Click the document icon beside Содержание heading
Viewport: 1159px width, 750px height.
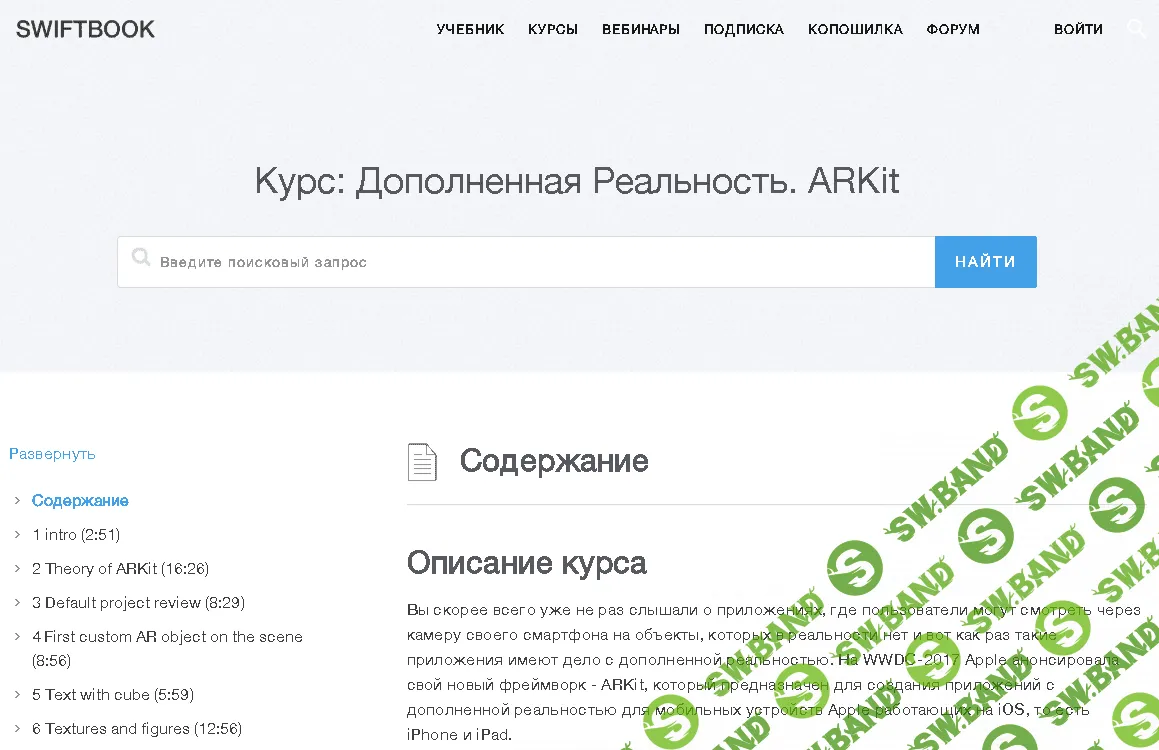pos(422,461)
